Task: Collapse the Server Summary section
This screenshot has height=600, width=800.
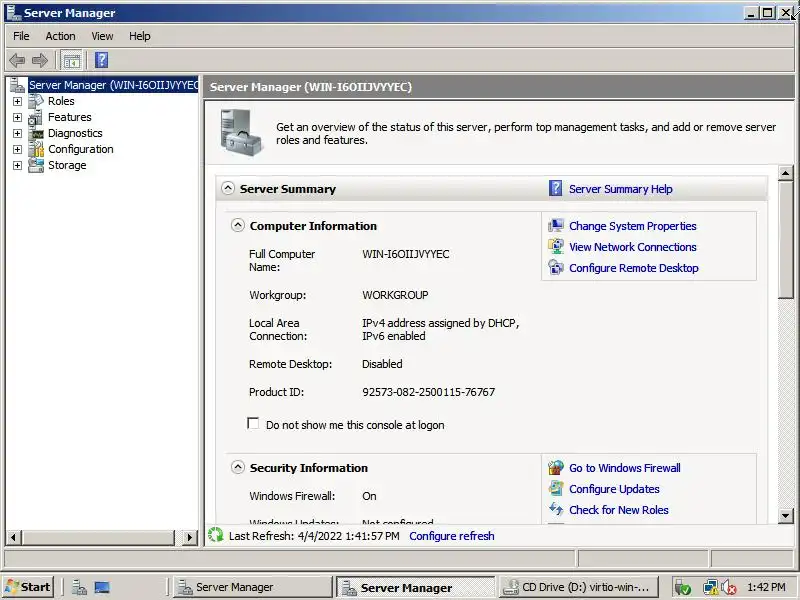Action: (x=228, y=188)
